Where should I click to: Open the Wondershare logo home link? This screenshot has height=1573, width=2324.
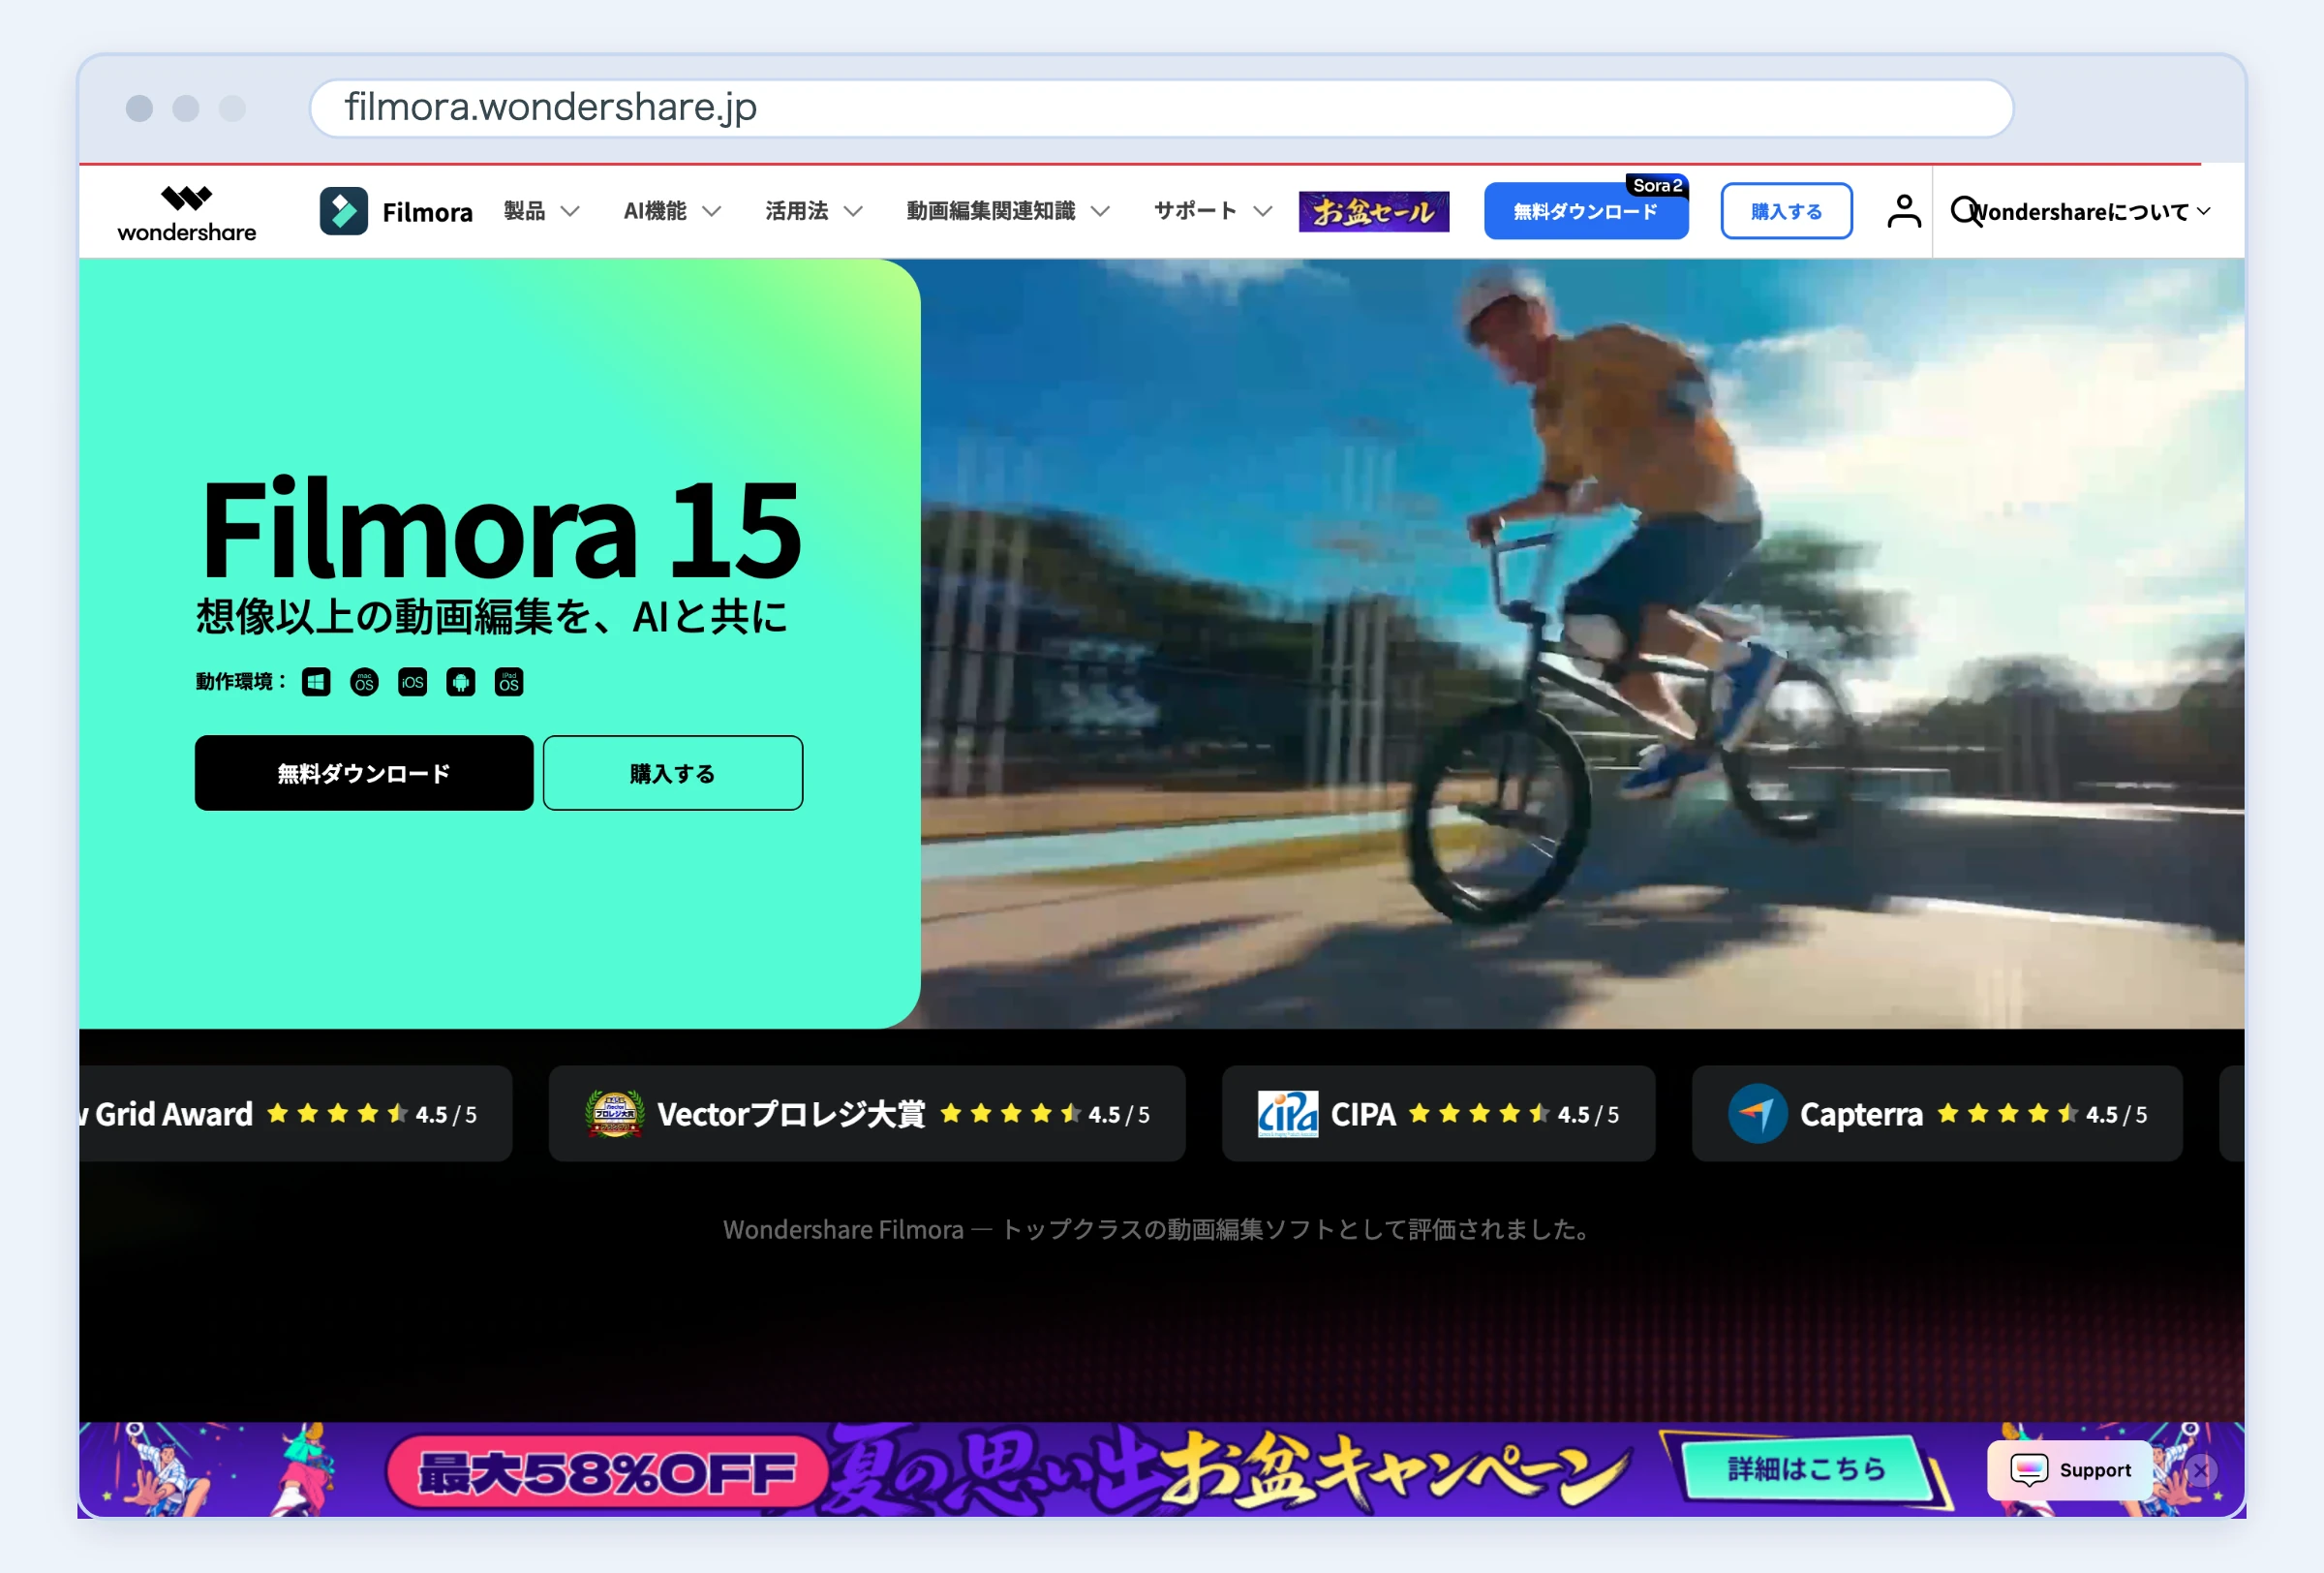(187, 213)
